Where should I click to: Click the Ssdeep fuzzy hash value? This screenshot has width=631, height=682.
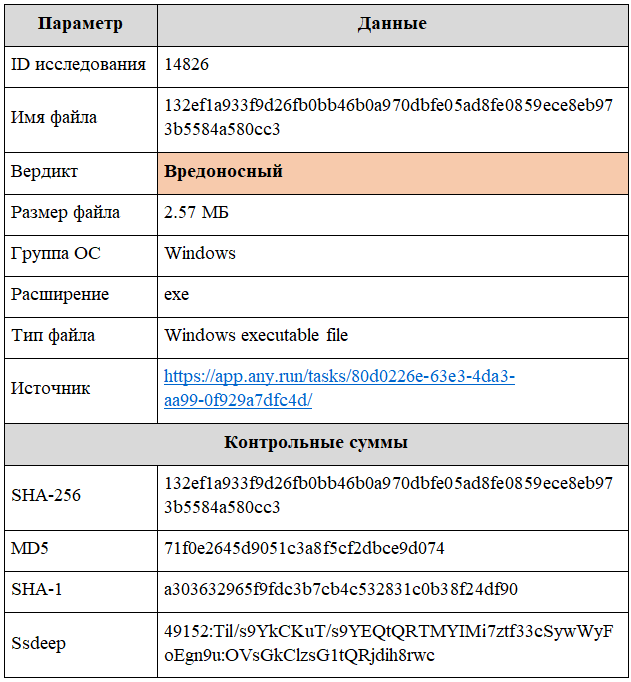[388, 643]
